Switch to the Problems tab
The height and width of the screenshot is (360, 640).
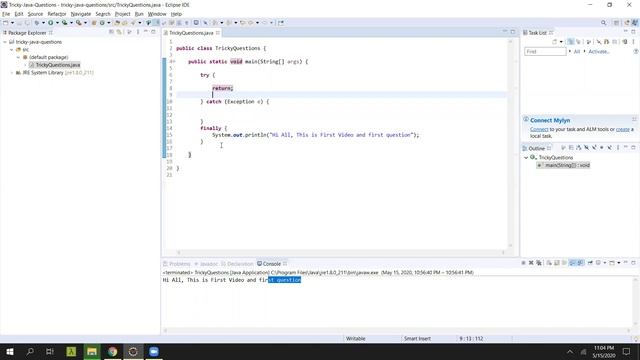[x=177, y=264]
